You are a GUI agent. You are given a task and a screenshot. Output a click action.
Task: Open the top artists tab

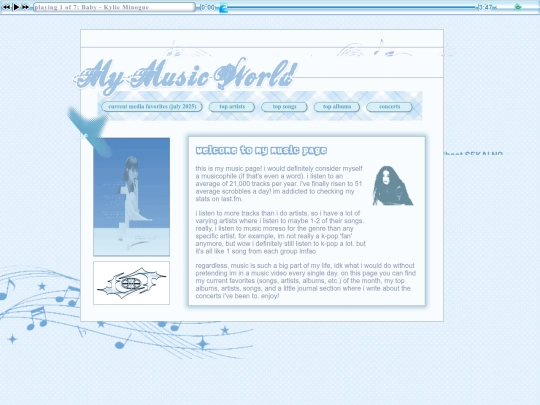[x=232, y=107]
